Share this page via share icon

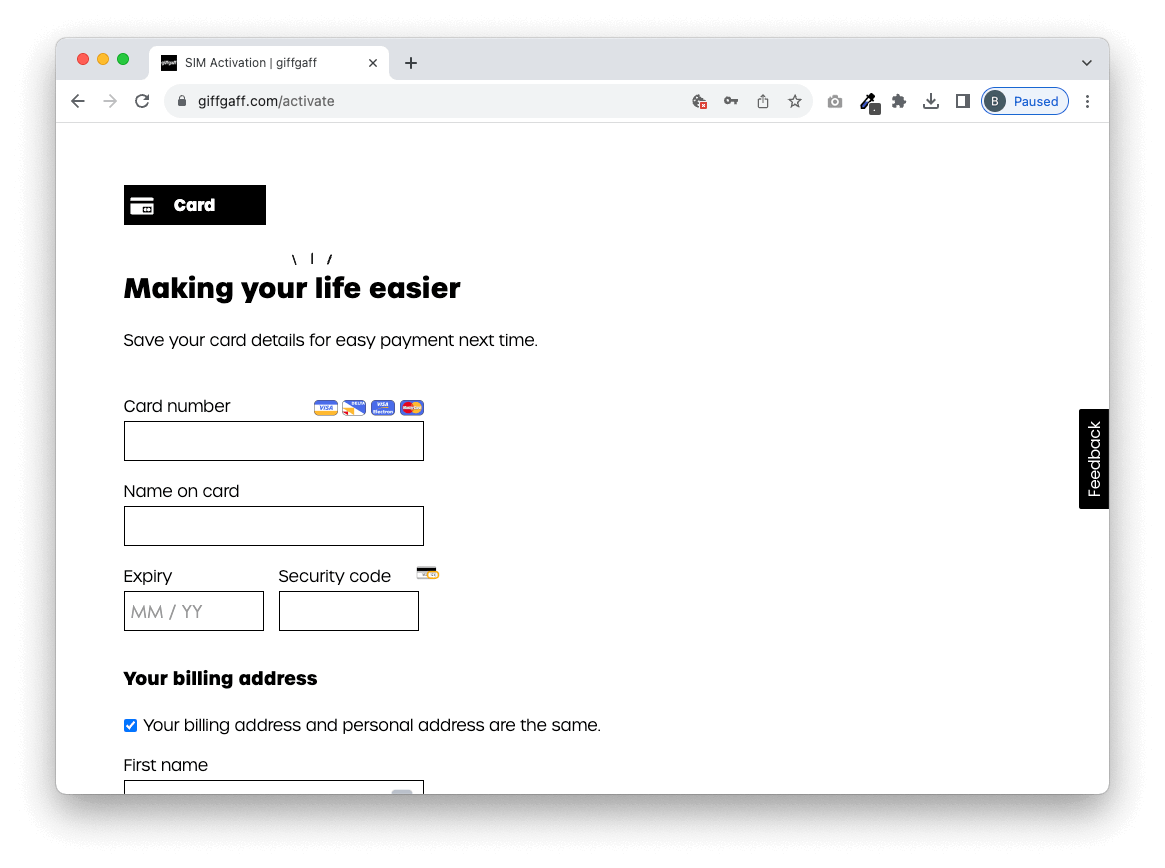point(763,101)
